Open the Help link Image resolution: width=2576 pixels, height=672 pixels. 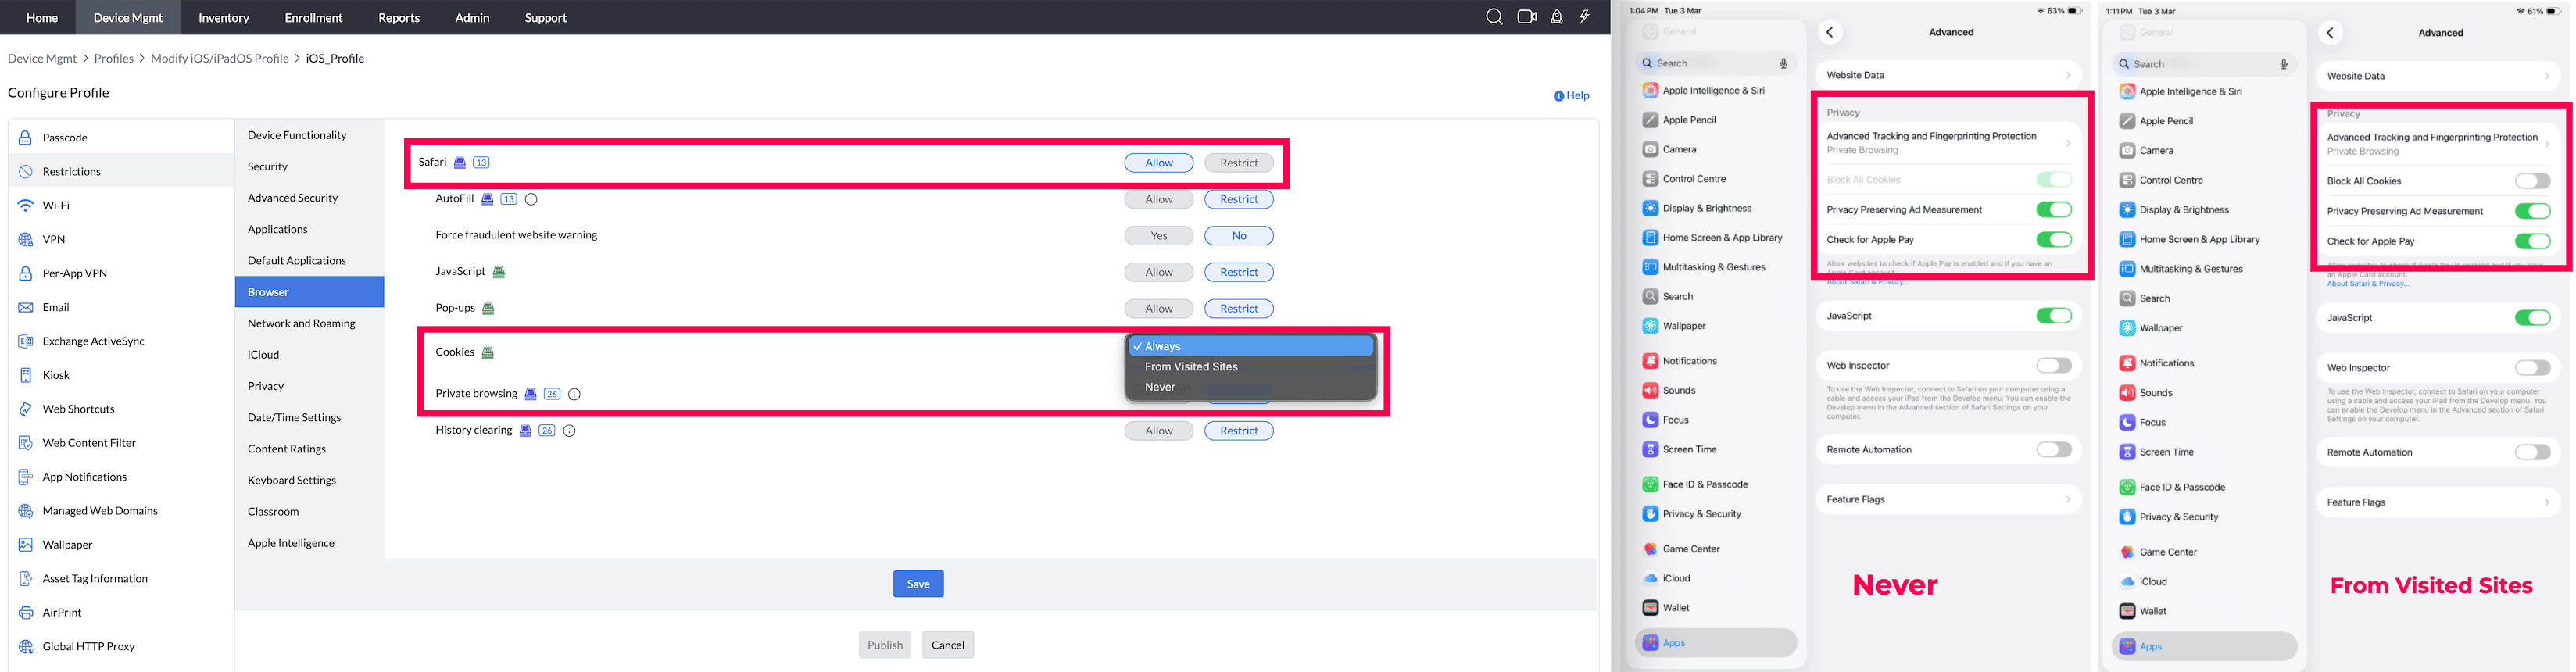click(x=1572, y=96)
